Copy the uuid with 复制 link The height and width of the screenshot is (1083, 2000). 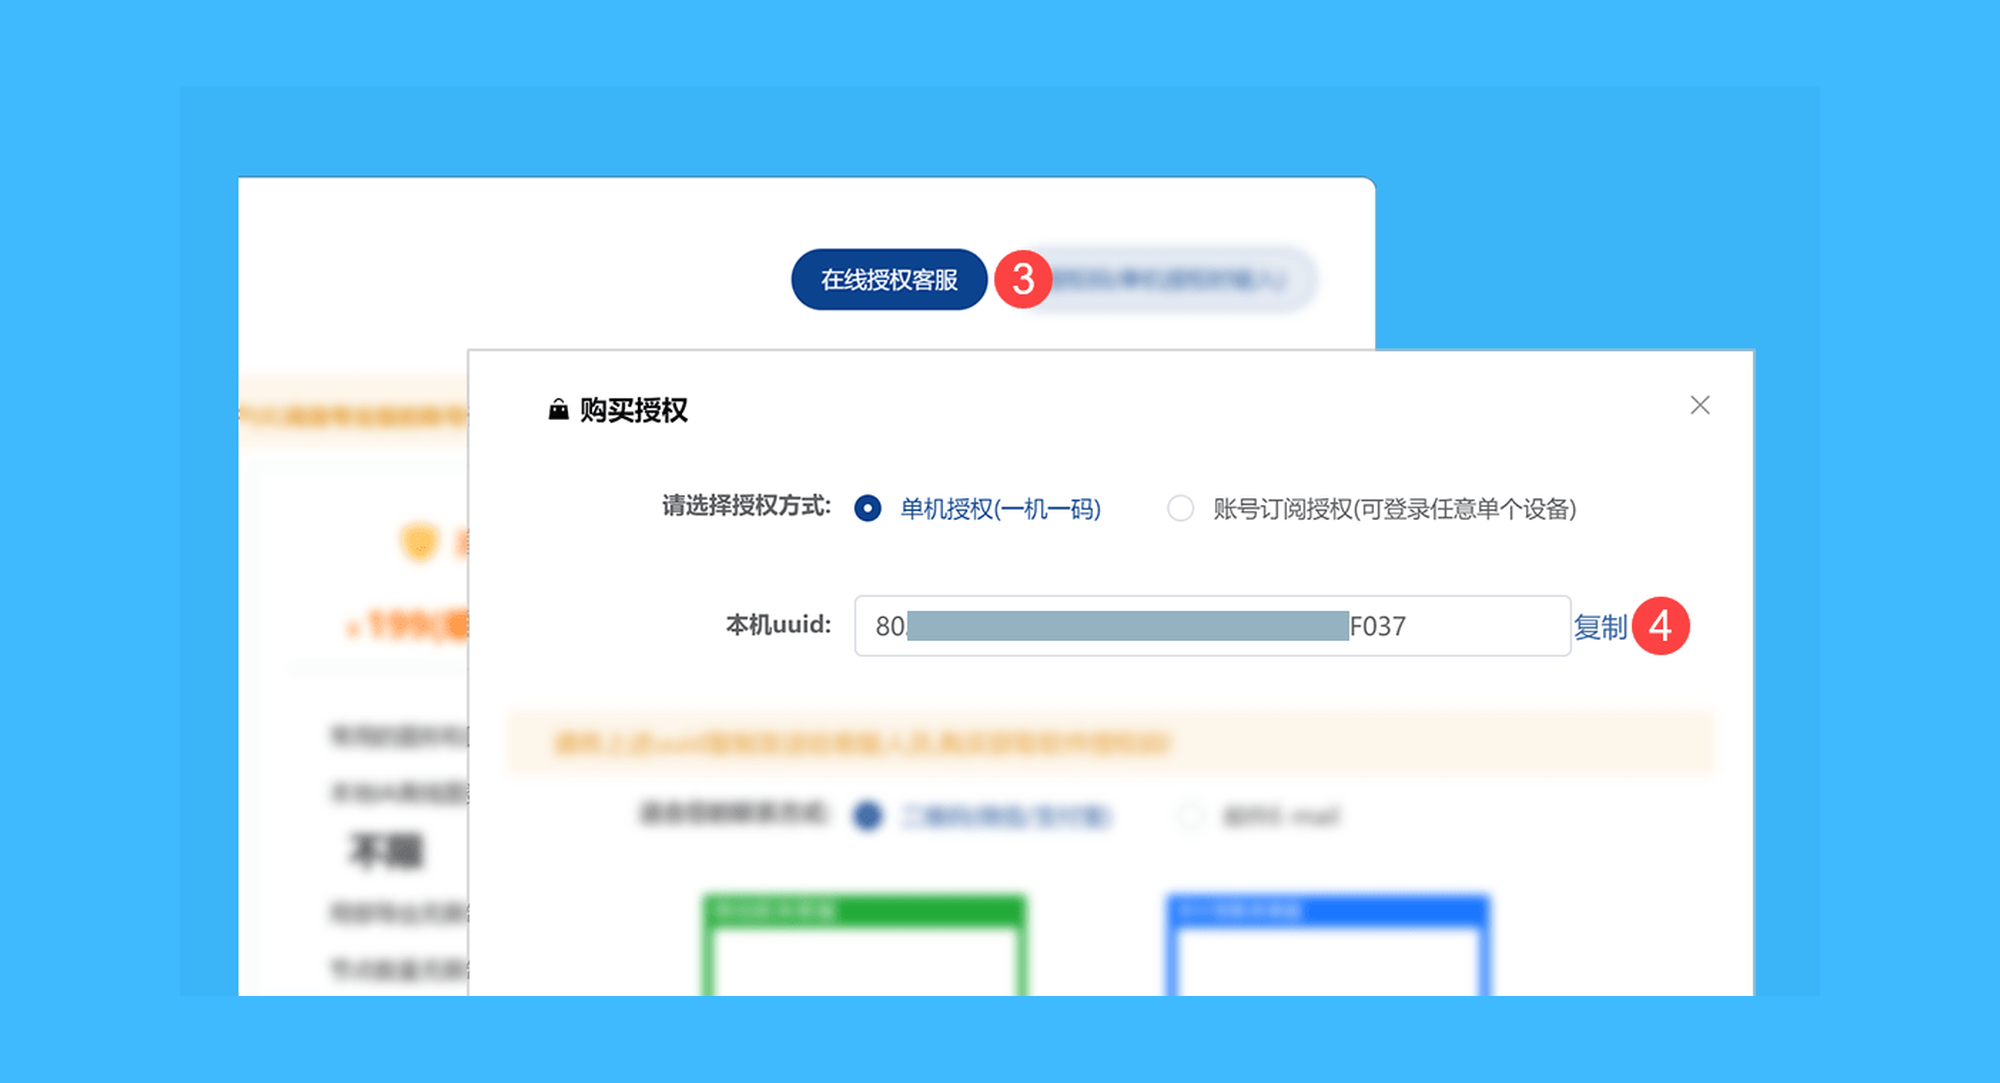[1600, 627]
